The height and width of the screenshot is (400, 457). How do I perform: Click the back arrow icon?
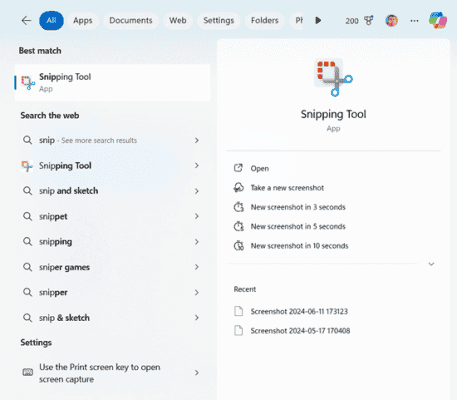point(26,21)
